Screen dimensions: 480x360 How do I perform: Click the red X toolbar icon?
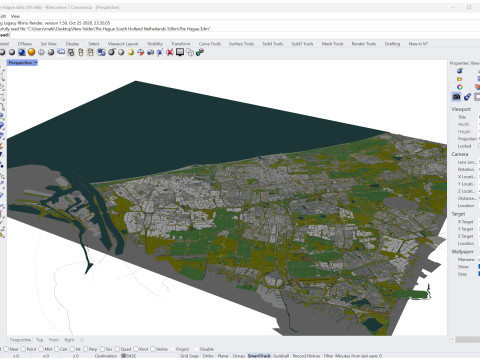170,52
